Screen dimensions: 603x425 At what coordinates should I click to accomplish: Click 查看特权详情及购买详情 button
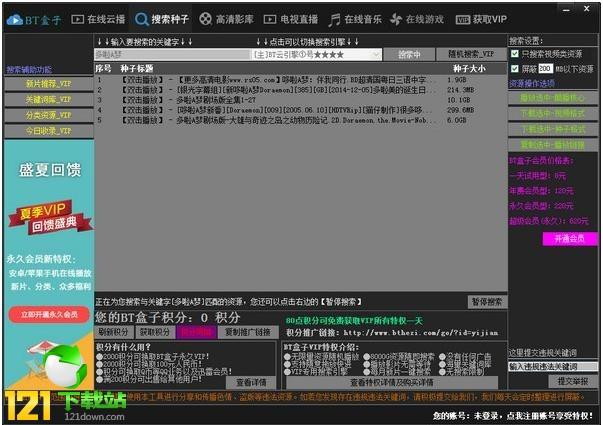(x=392, y=382)
